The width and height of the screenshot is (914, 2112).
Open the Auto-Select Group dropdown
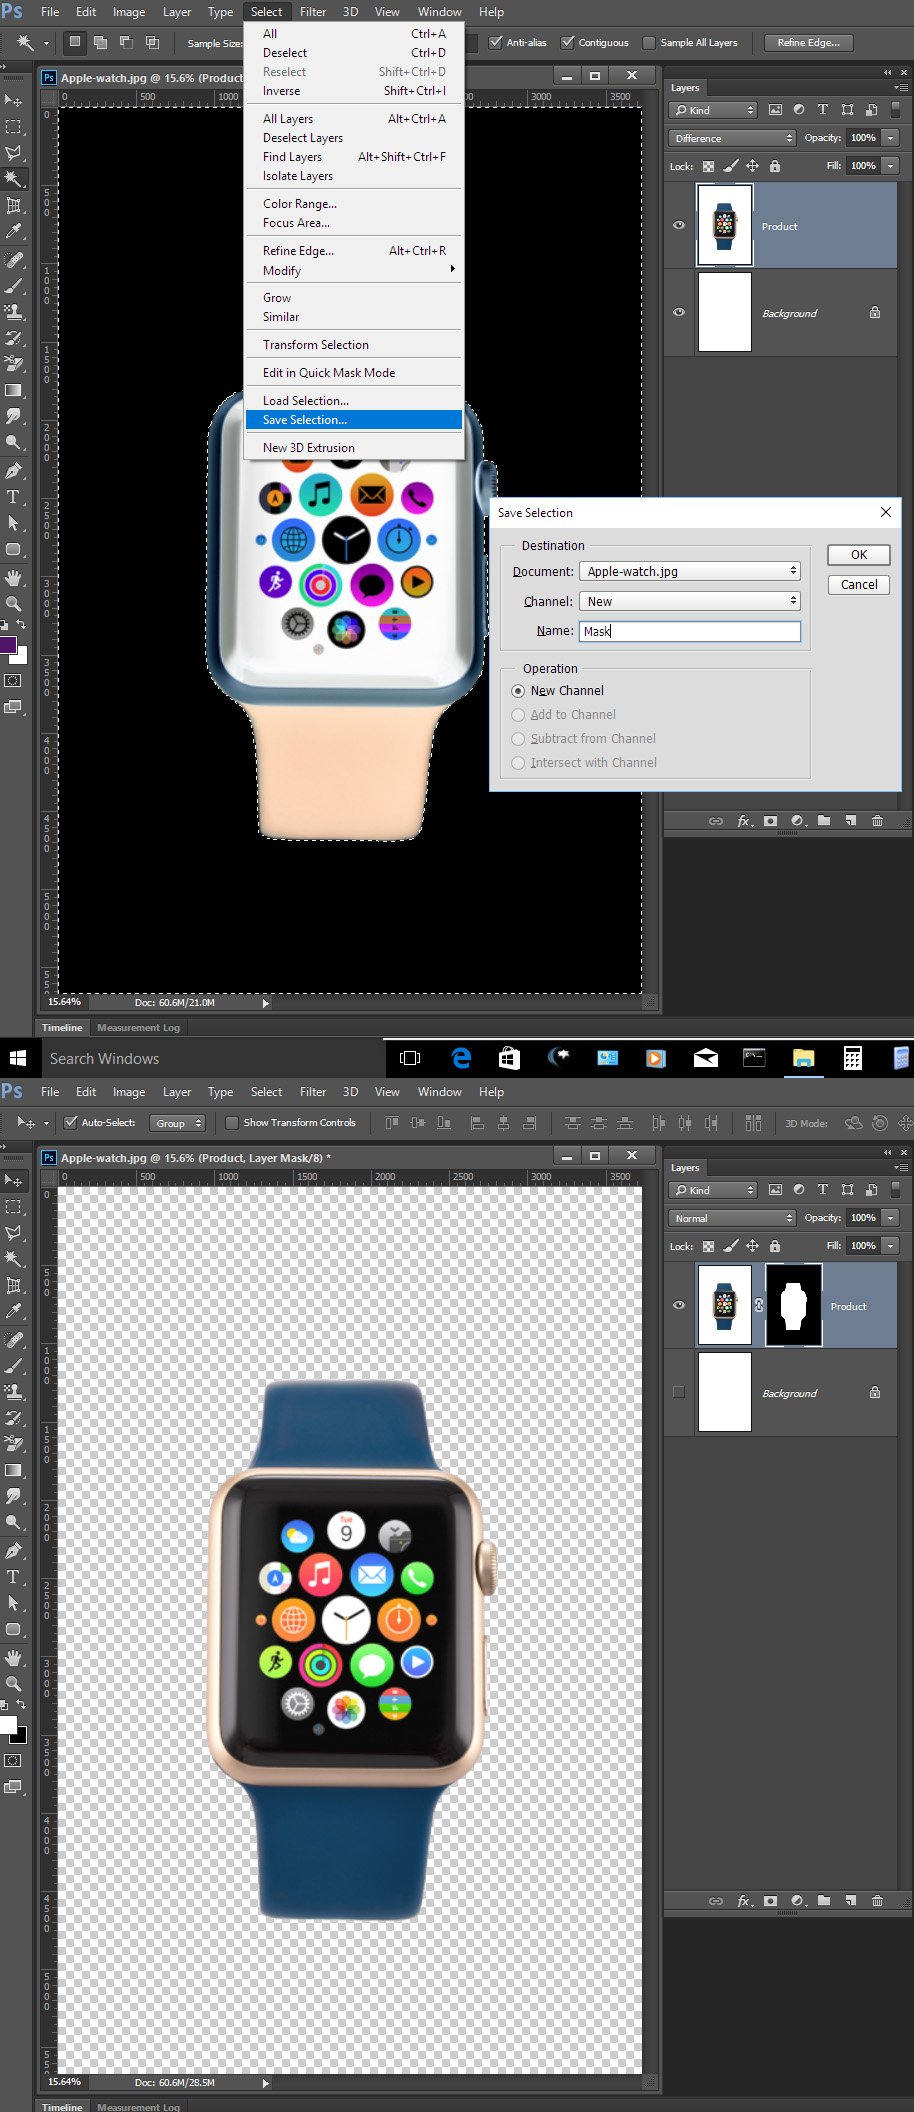[177, 1123]
